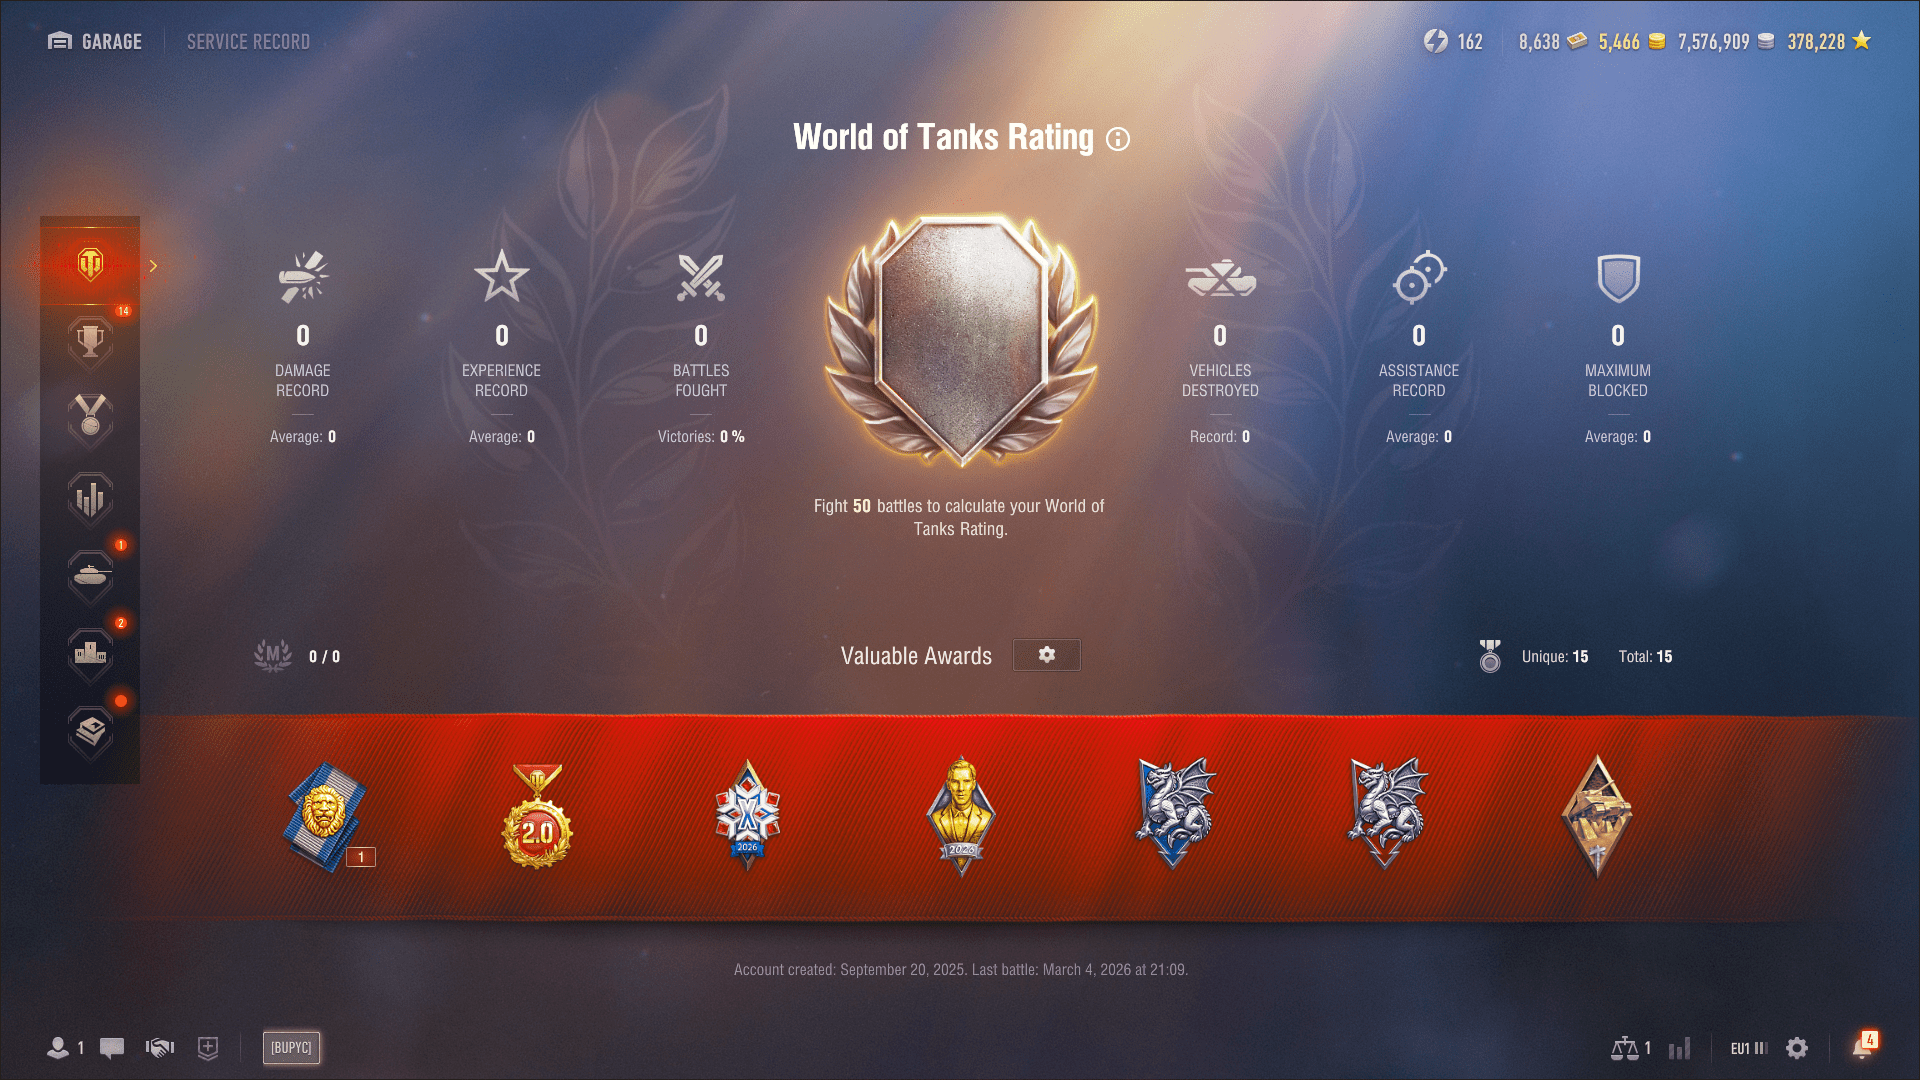Open the tank vehicles sidebar section
1920x1080 pixels.
coord(90,576)
